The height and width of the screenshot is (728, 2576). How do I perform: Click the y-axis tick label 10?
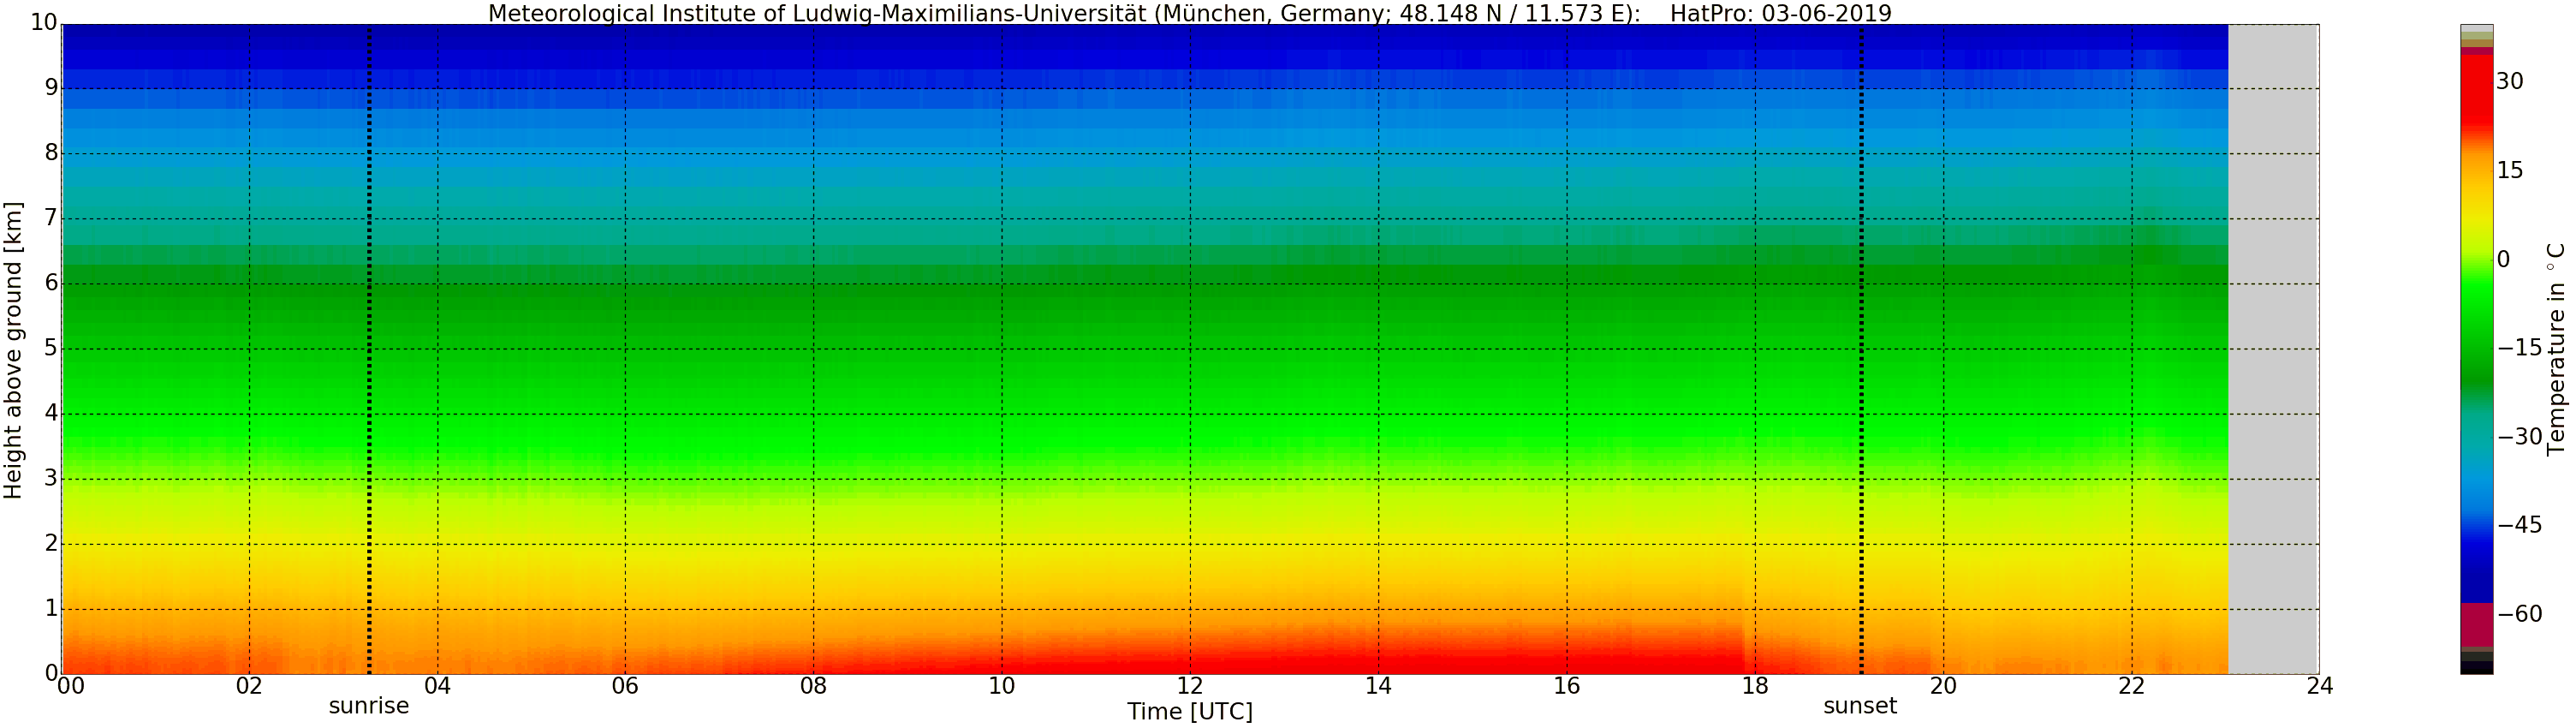coord(44,22)
